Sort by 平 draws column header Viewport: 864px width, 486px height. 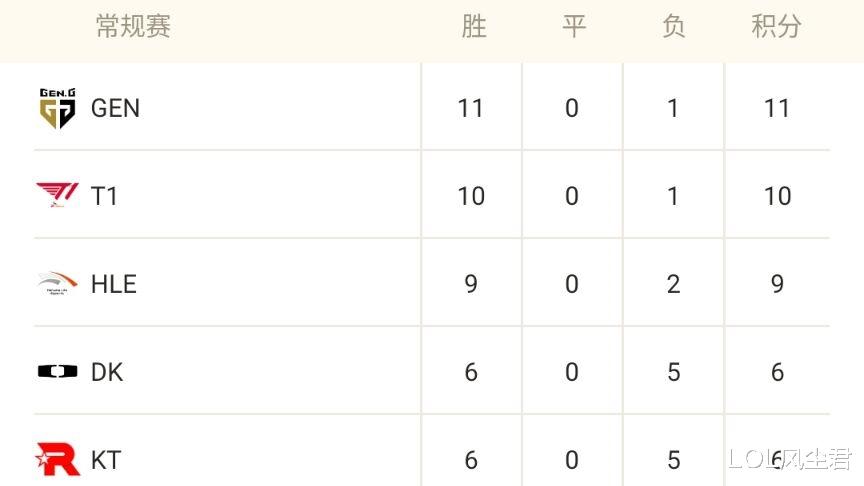574,26
